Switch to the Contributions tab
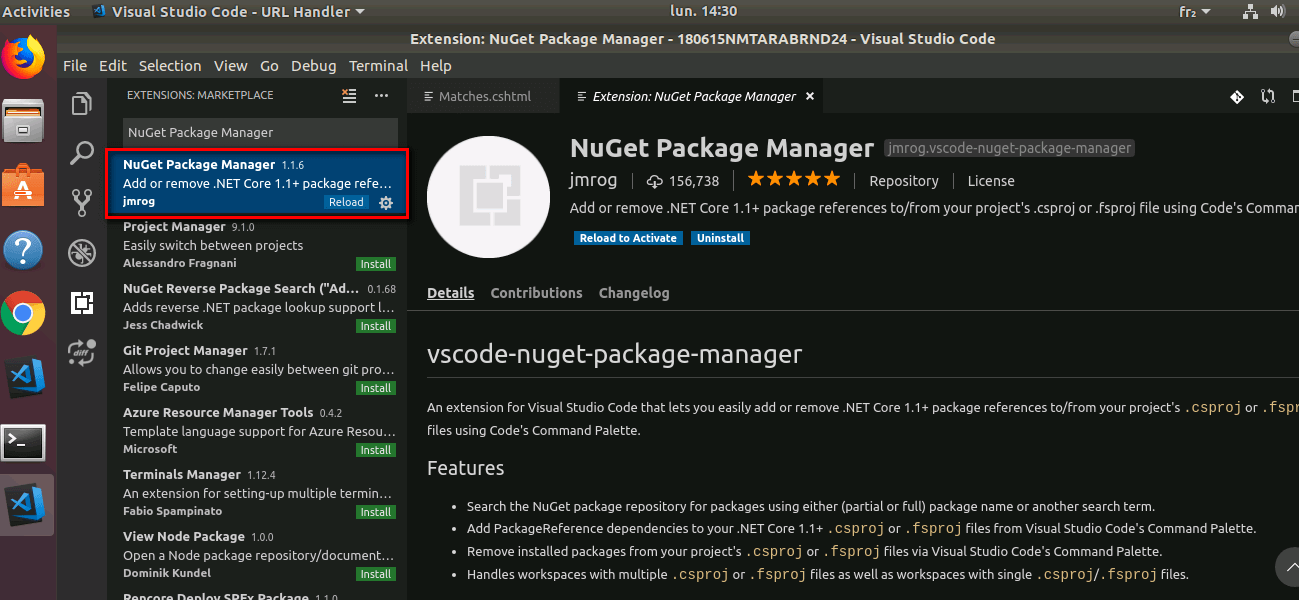 tap(536, 293)
